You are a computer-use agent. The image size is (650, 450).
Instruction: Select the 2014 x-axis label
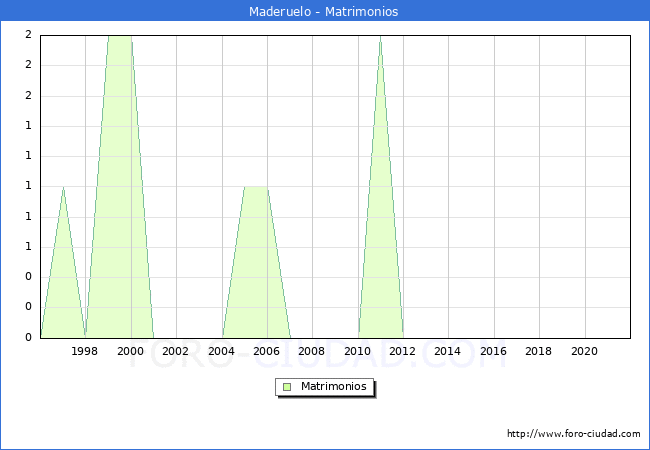pyautogui.click(x=447, y=351)
